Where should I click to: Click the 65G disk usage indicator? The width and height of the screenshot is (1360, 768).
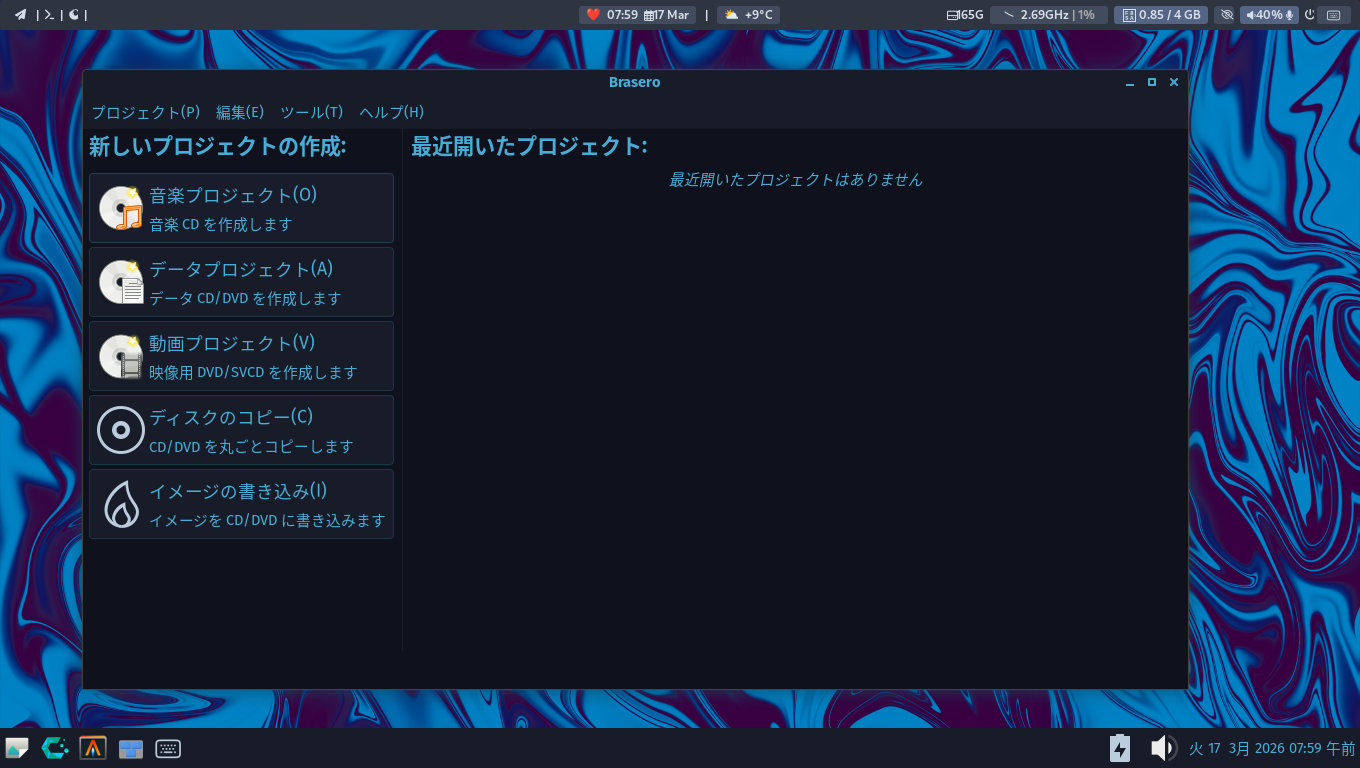(x=965, y=15)
